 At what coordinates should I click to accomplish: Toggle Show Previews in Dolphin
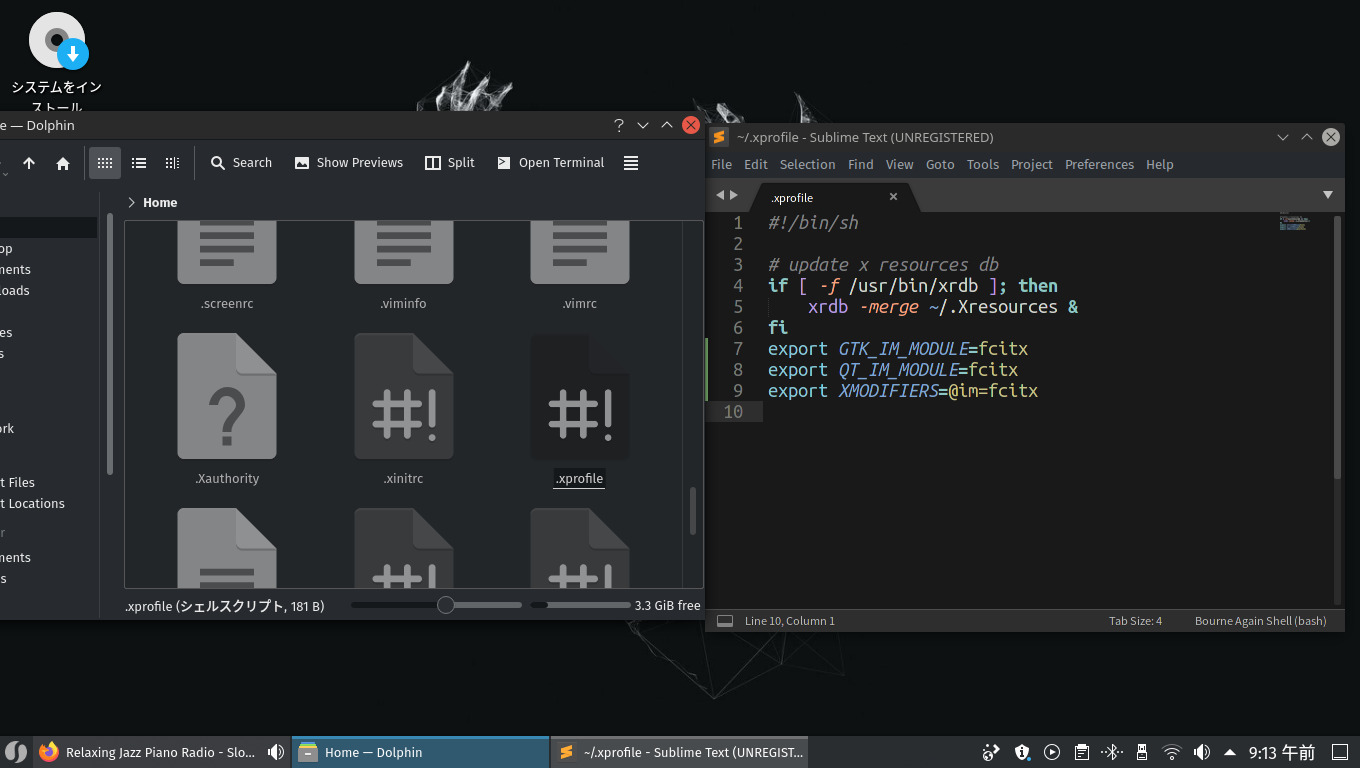pyautogui.click(x=348, y=163)
